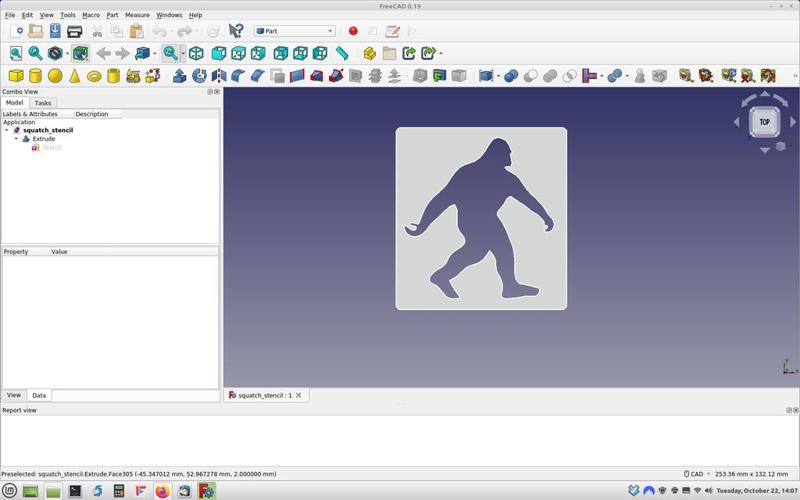Screen dimensions: 800x500
Task: Switch to the Data property tab
Action: click(39, 395)
